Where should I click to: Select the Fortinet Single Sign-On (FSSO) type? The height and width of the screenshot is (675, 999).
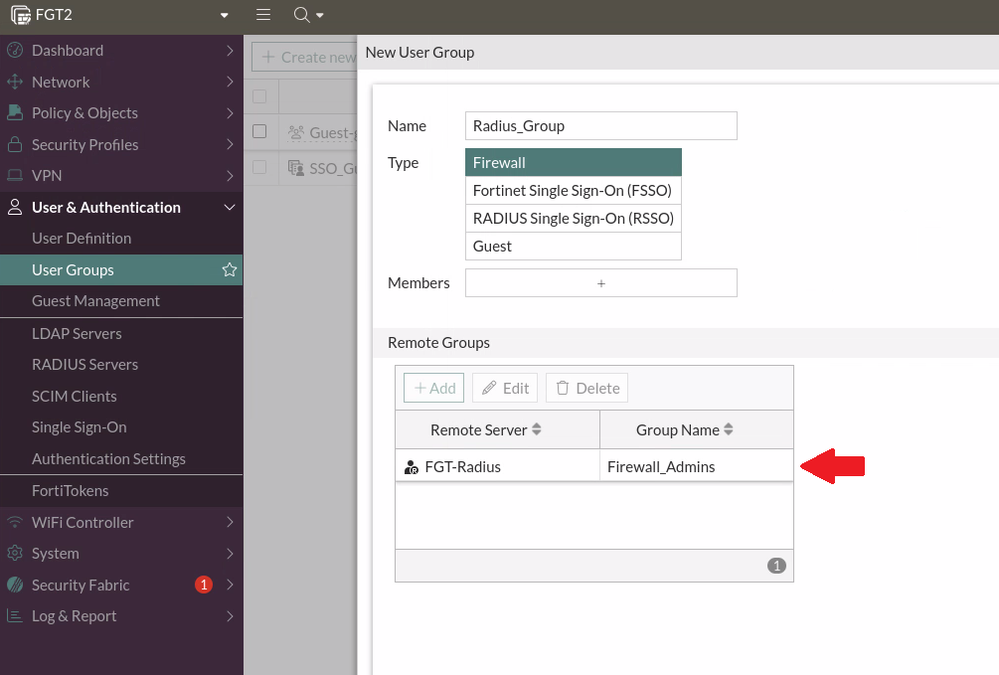click(x=572, y=190)
